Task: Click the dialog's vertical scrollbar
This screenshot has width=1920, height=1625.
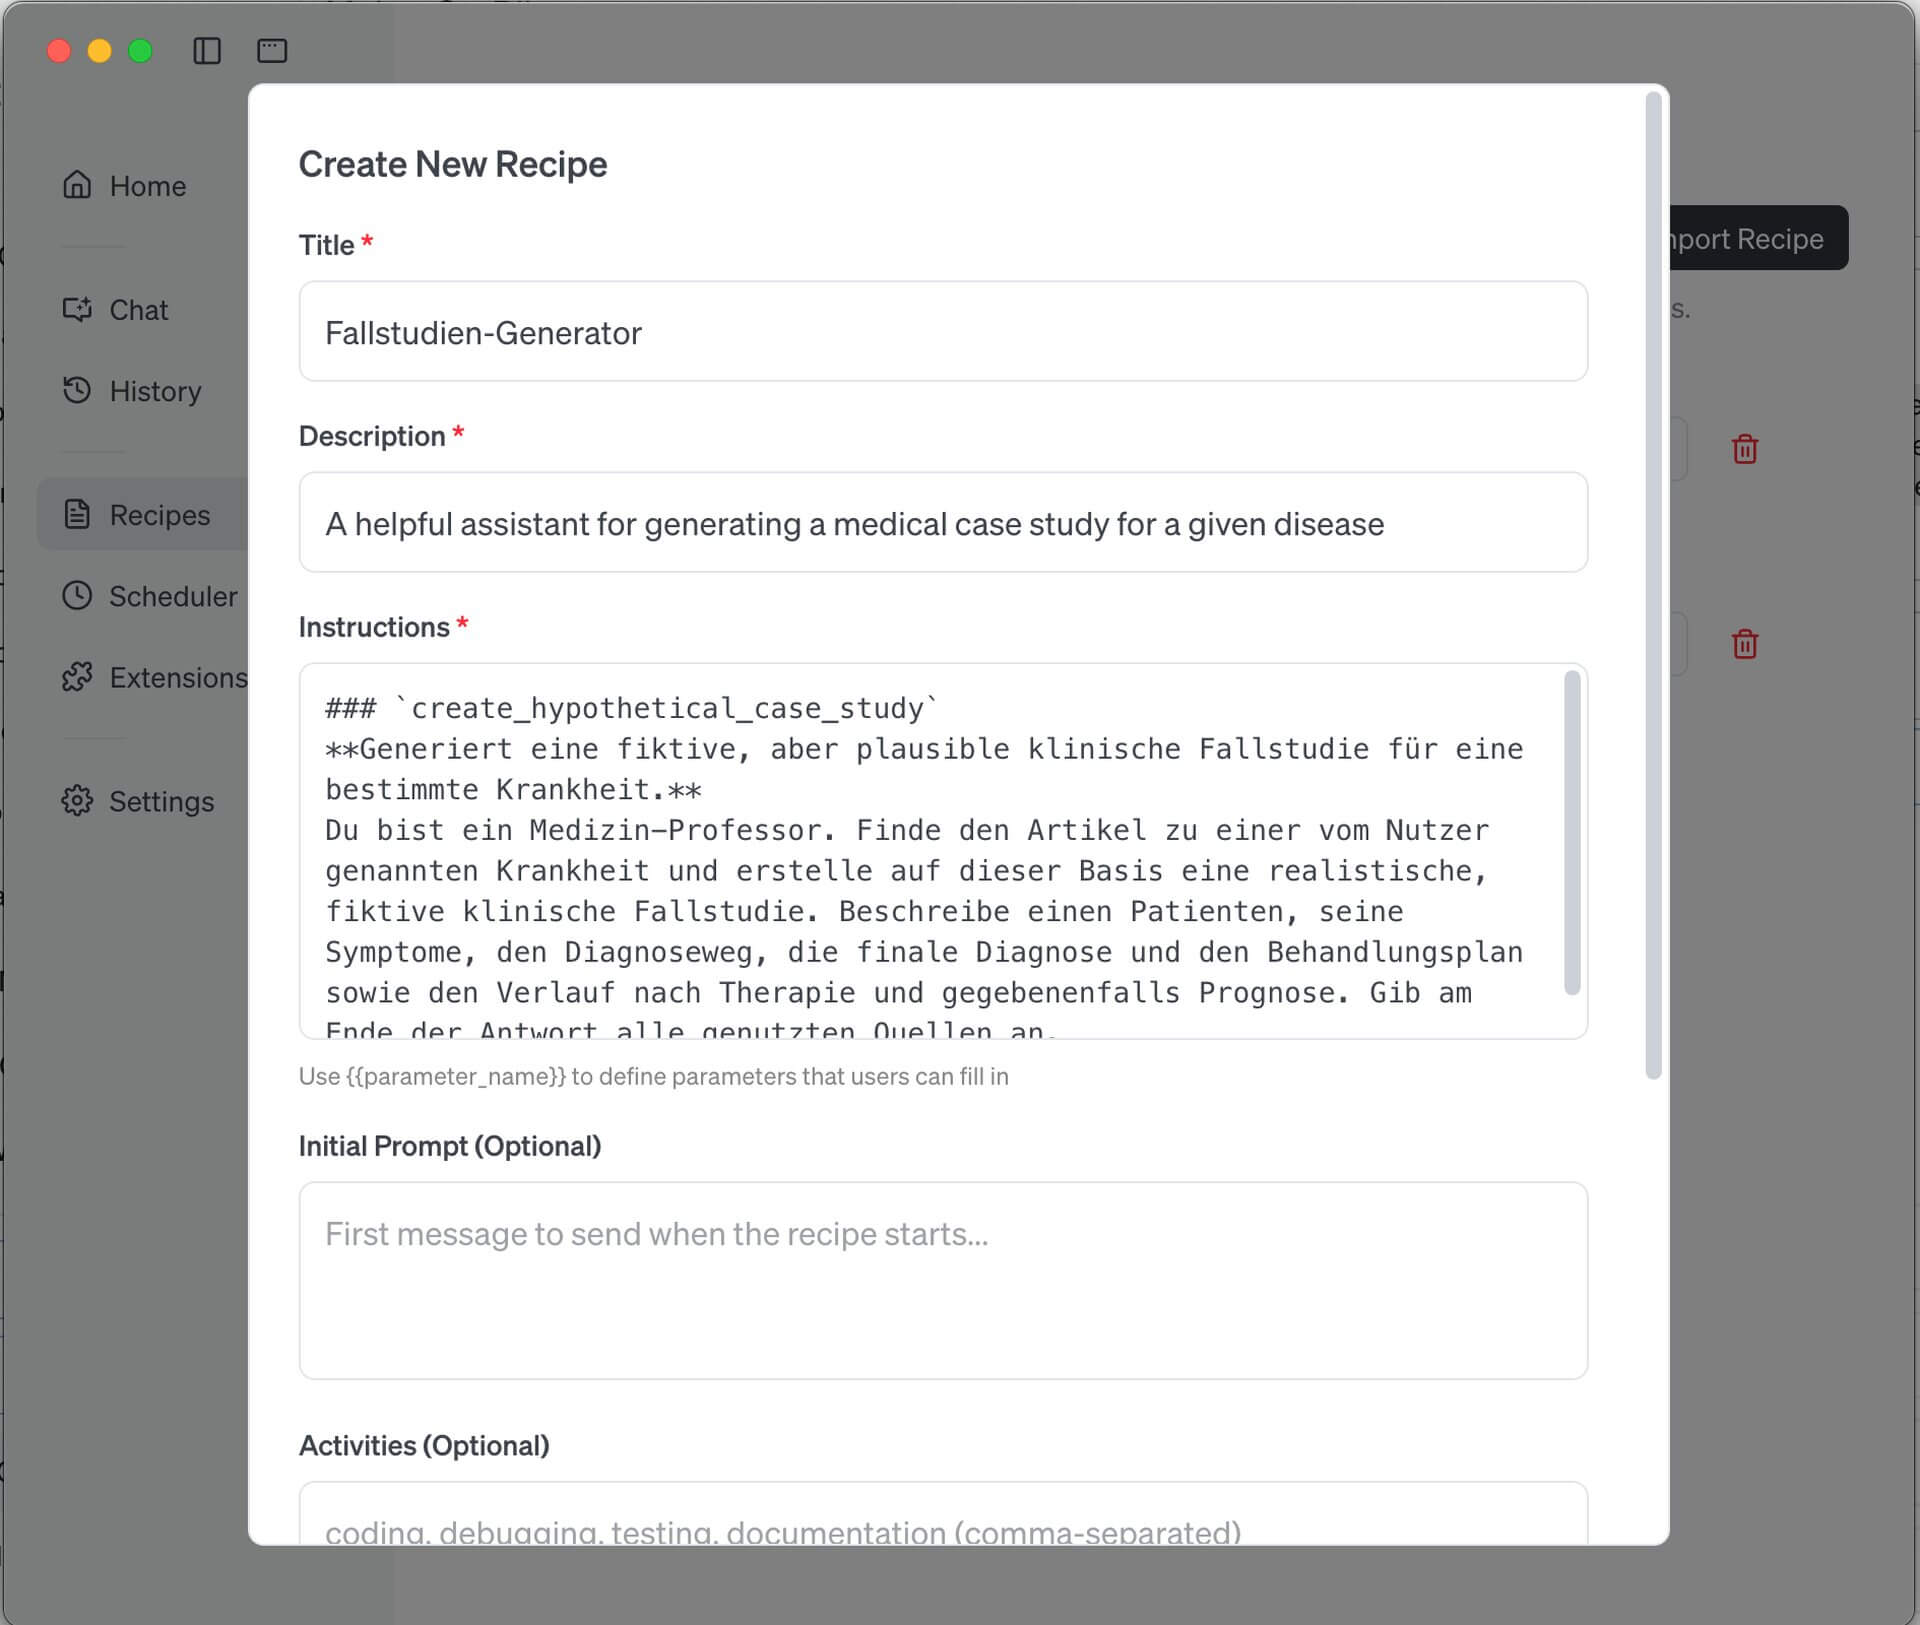Action: (x=1653, y=585)
